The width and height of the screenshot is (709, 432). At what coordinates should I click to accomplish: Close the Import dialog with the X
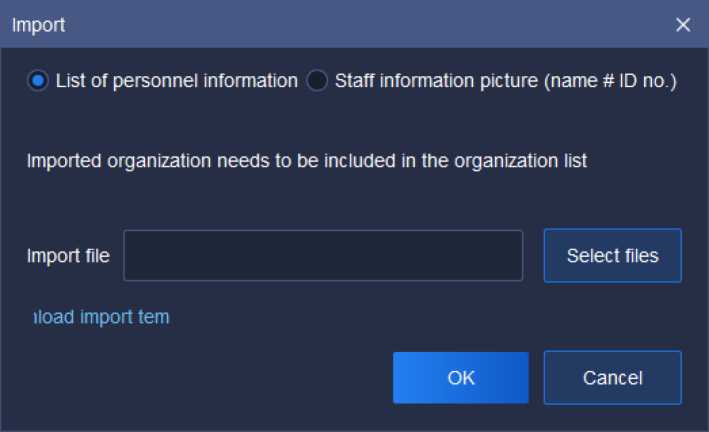point(683,25)
